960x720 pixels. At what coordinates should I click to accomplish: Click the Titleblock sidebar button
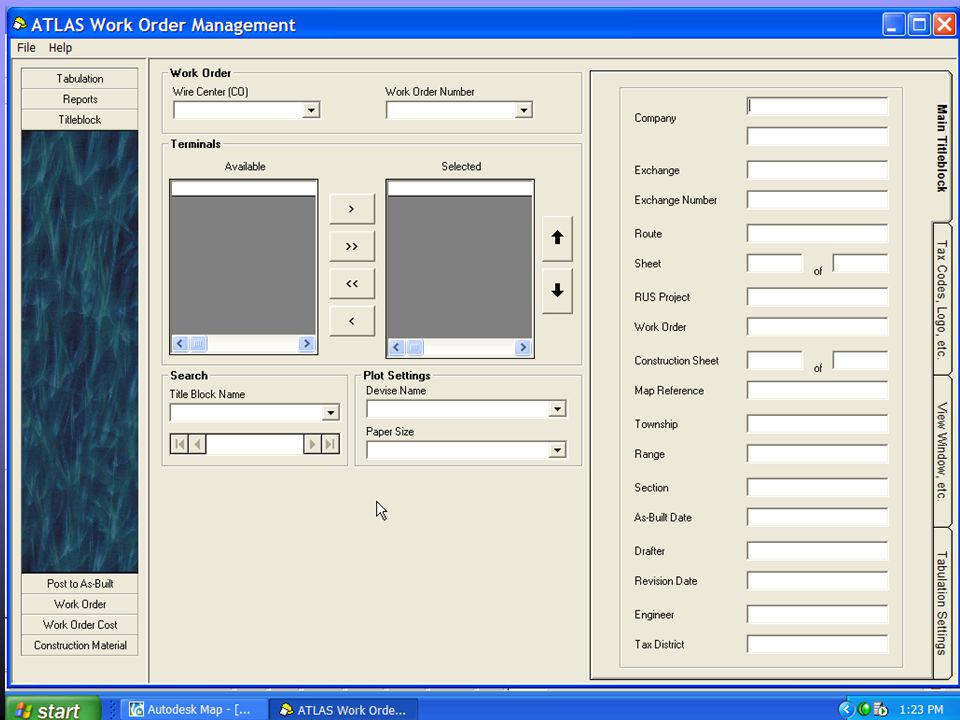[x=80, y=119]
